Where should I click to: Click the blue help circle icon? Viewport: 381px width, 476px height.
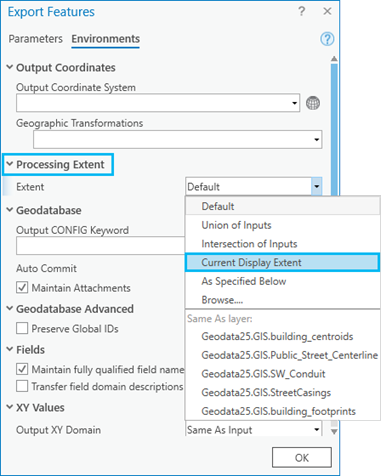[327, 39]
